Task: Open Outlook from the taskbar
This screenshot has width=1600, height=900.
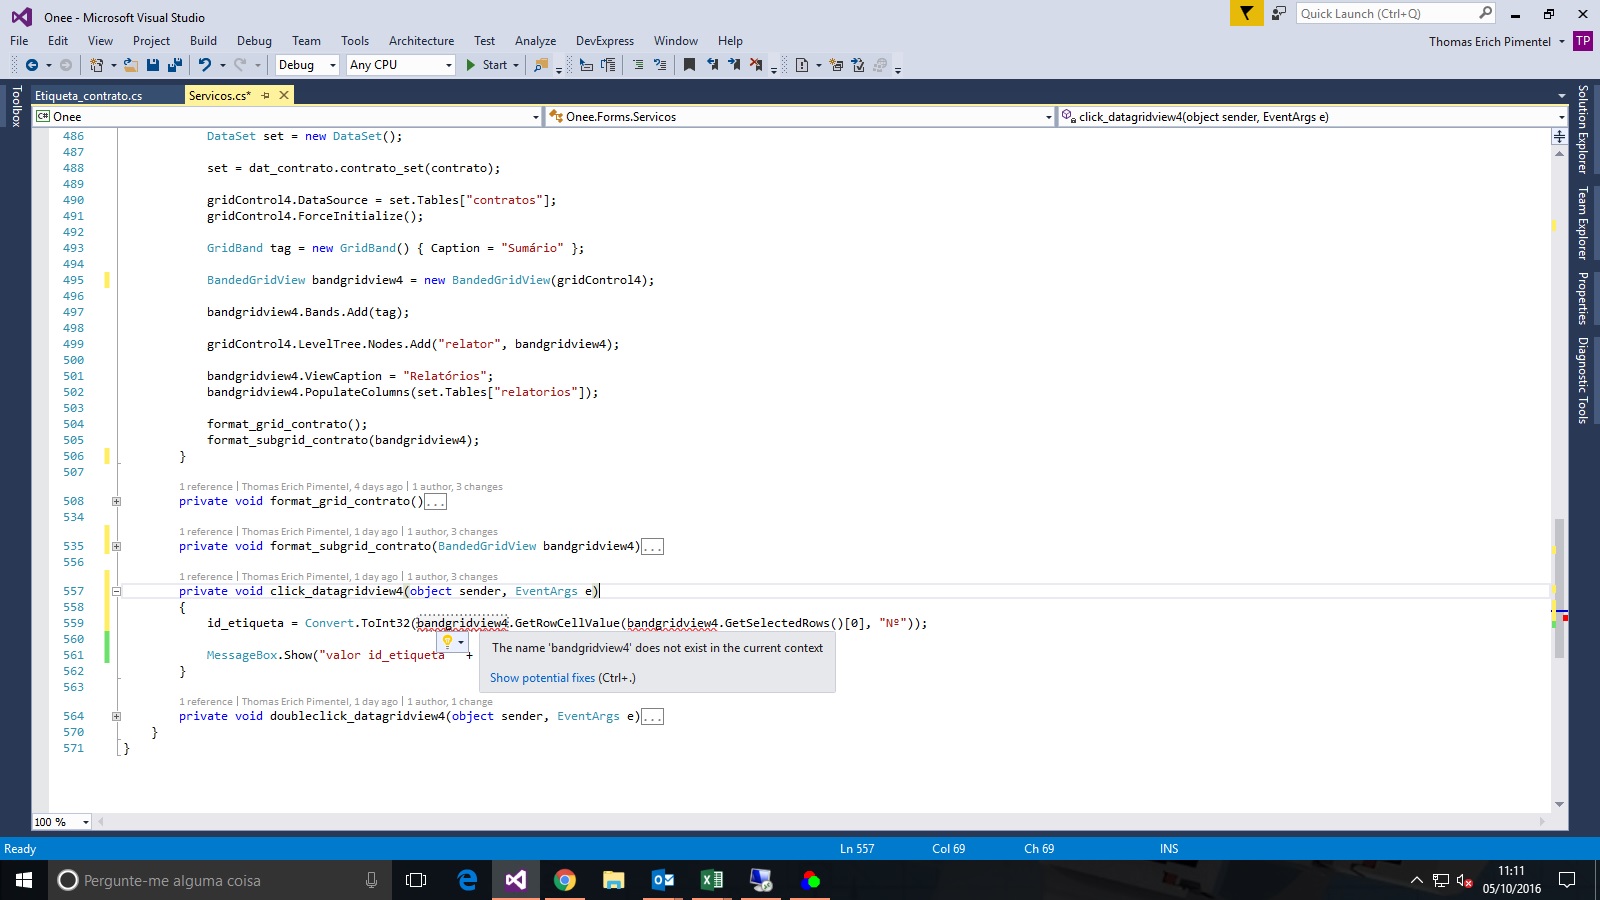Action: pos(663,880)
